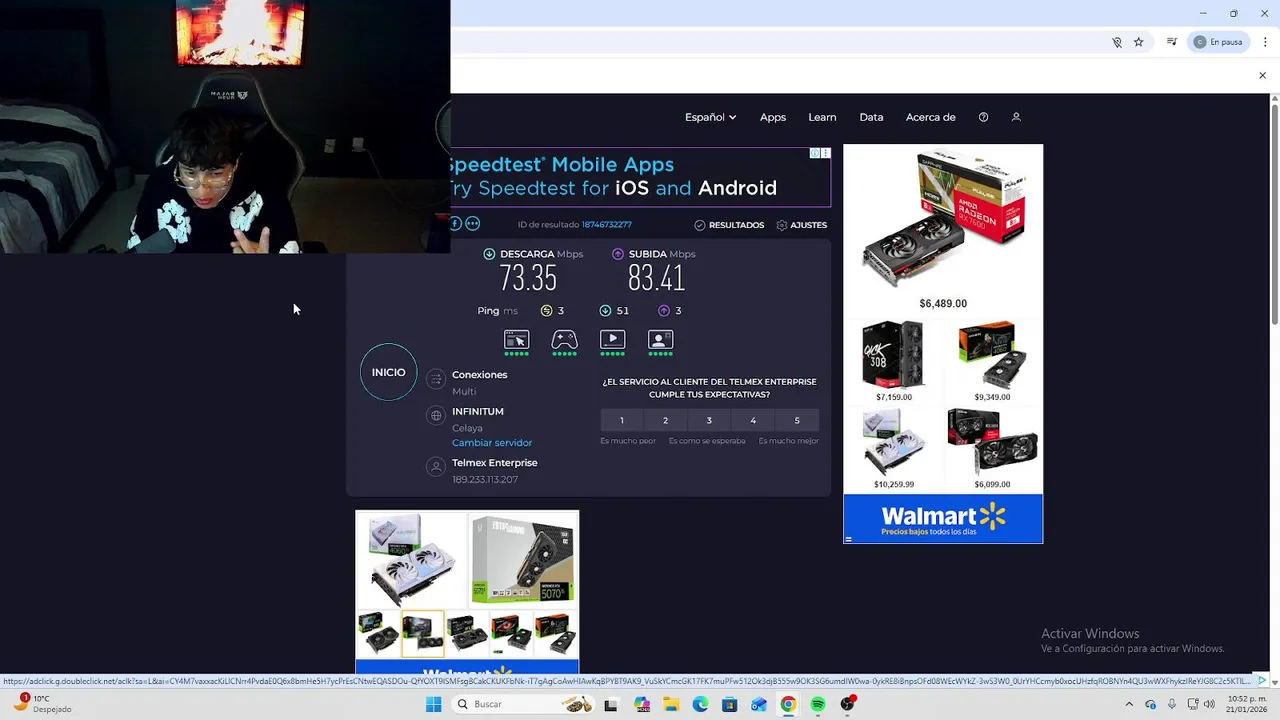The height and width of the screenshot is (720, 1280).
Task: Open Spotify from the taskbar
Action: 818,704
